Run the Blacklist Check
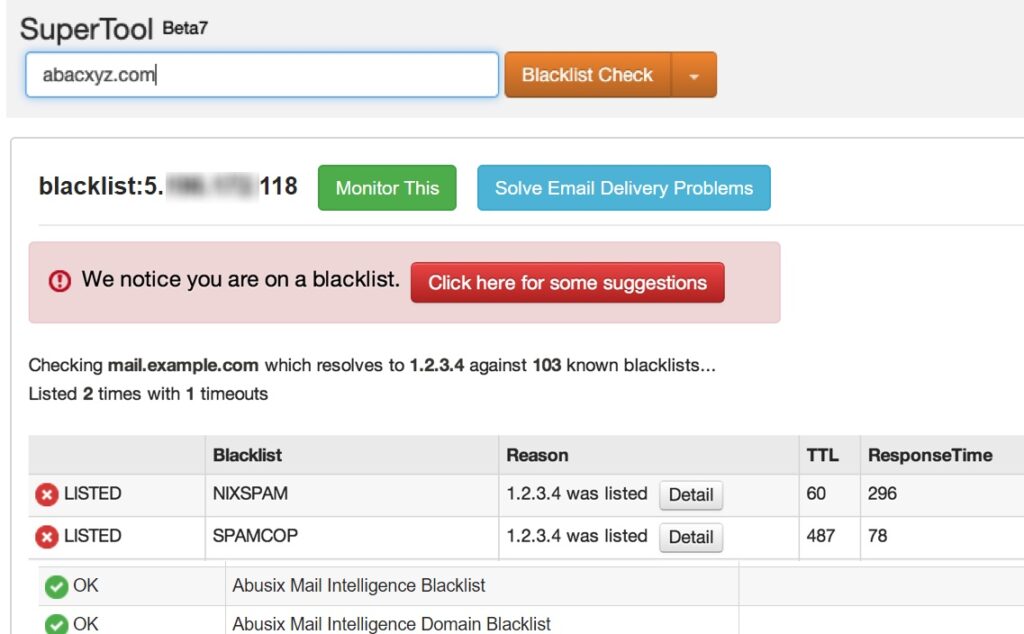Image resolution: width=1024 pixels, height=634 pixels. point(586,74)
